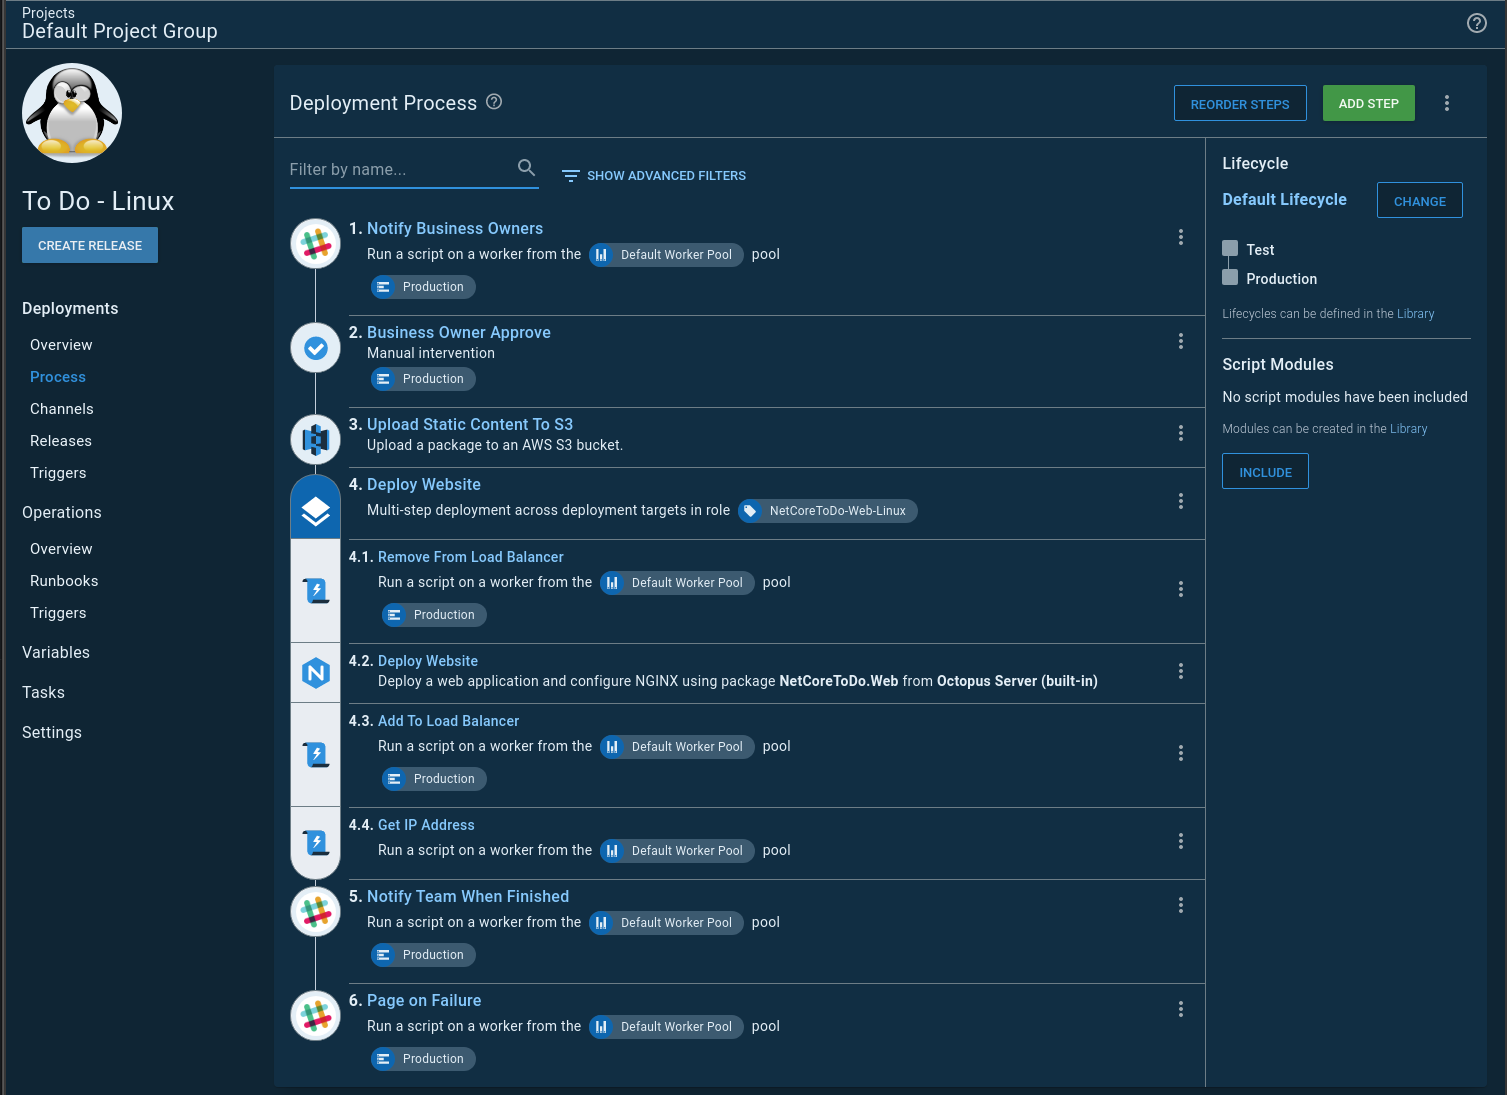Screen dimensions: 1507x1095
Task: Click the Slack icon for Notify Business Owners
Action: pos(315,244)
